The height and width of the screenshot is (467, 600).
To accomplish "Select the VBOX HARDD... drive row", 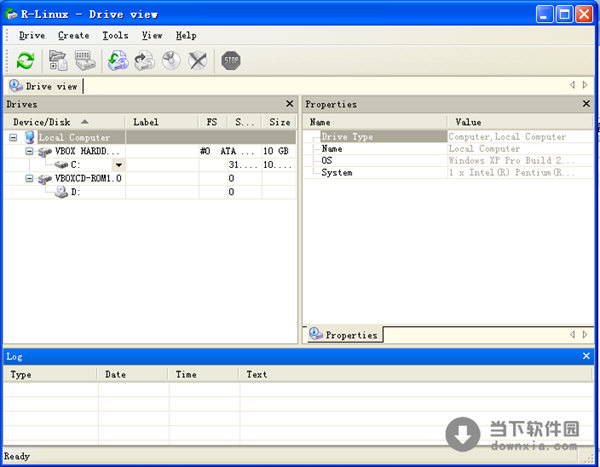I will 150,151.
